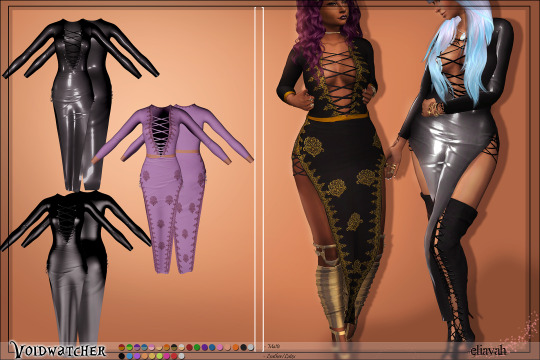Choose magenta swatch in Leather/Latex row
Viewport: 540px width, 360px height.
[167, 356]
